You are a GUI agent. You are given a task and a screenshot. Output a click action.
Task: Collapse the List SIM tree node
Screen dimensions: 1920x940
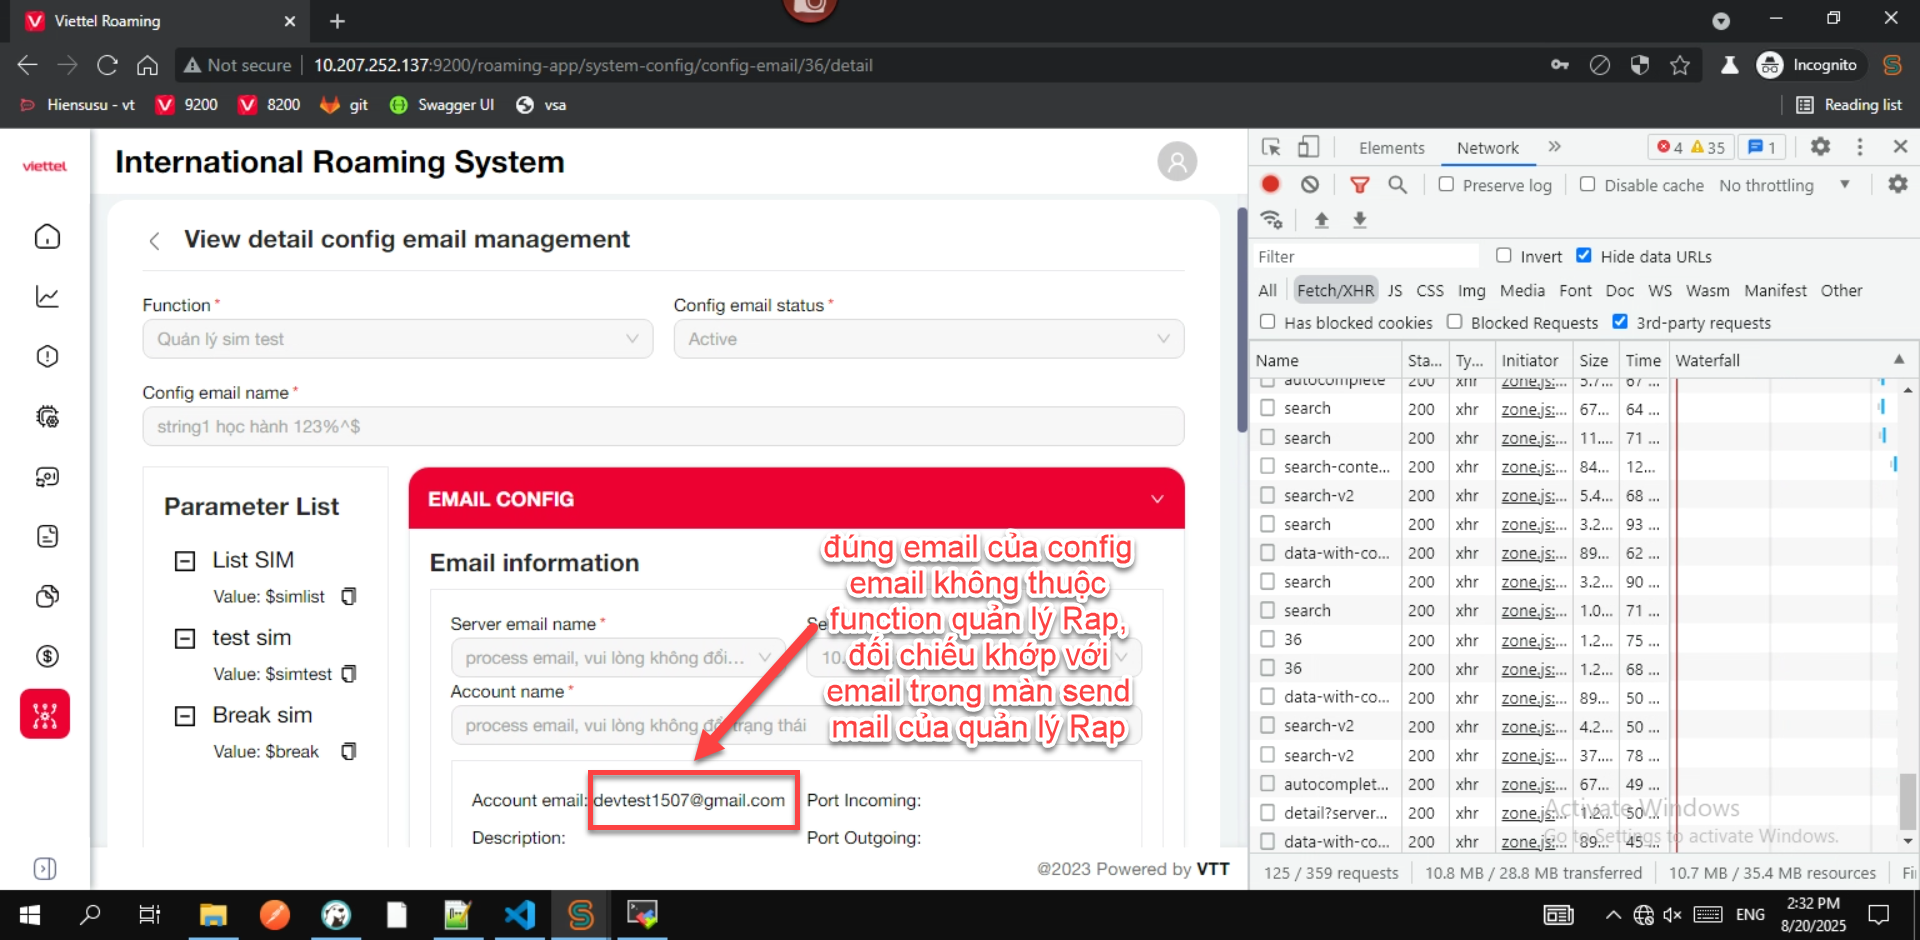[185, 561]
